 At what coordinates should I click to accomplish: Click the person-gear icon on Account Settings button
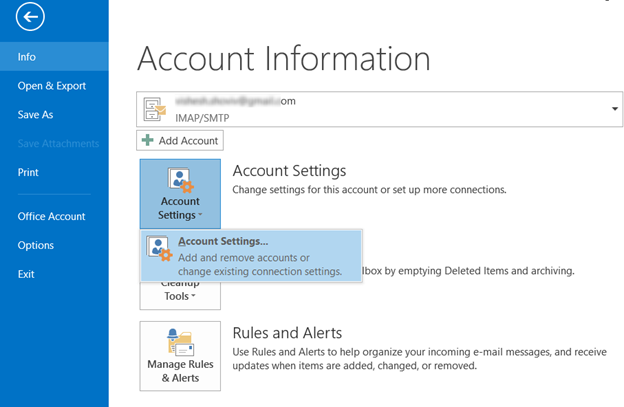pos(180,180)
